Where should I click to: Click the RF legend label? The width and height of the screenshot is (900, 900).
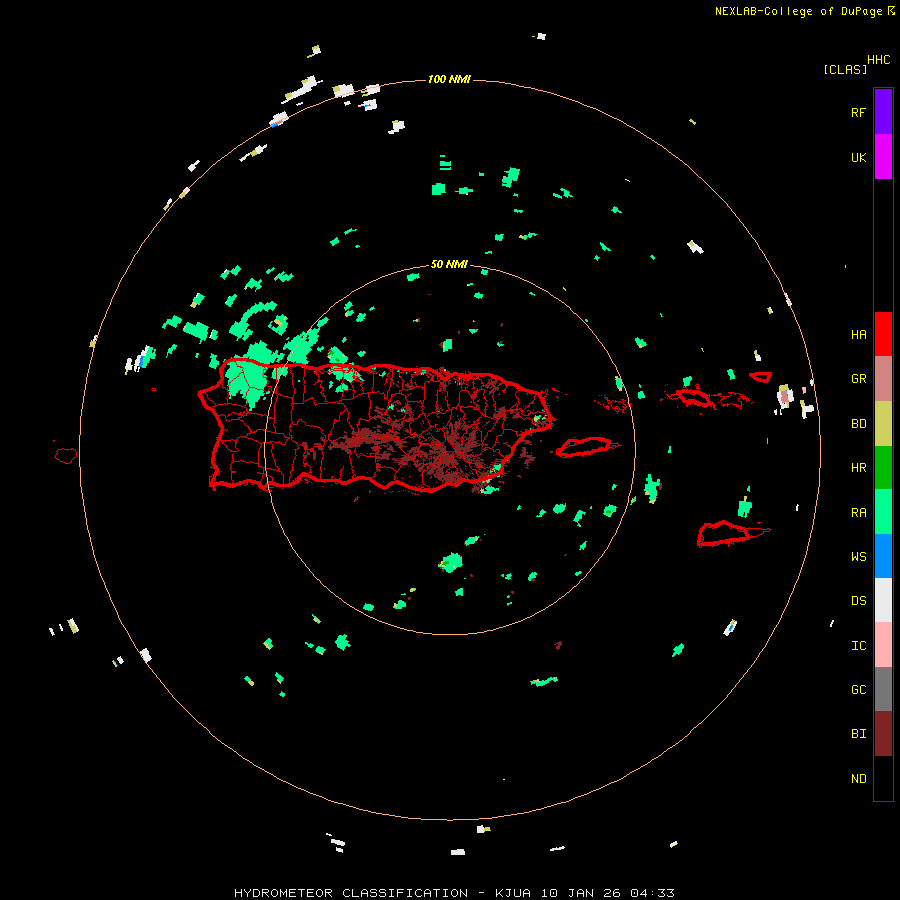click(858, 112)
